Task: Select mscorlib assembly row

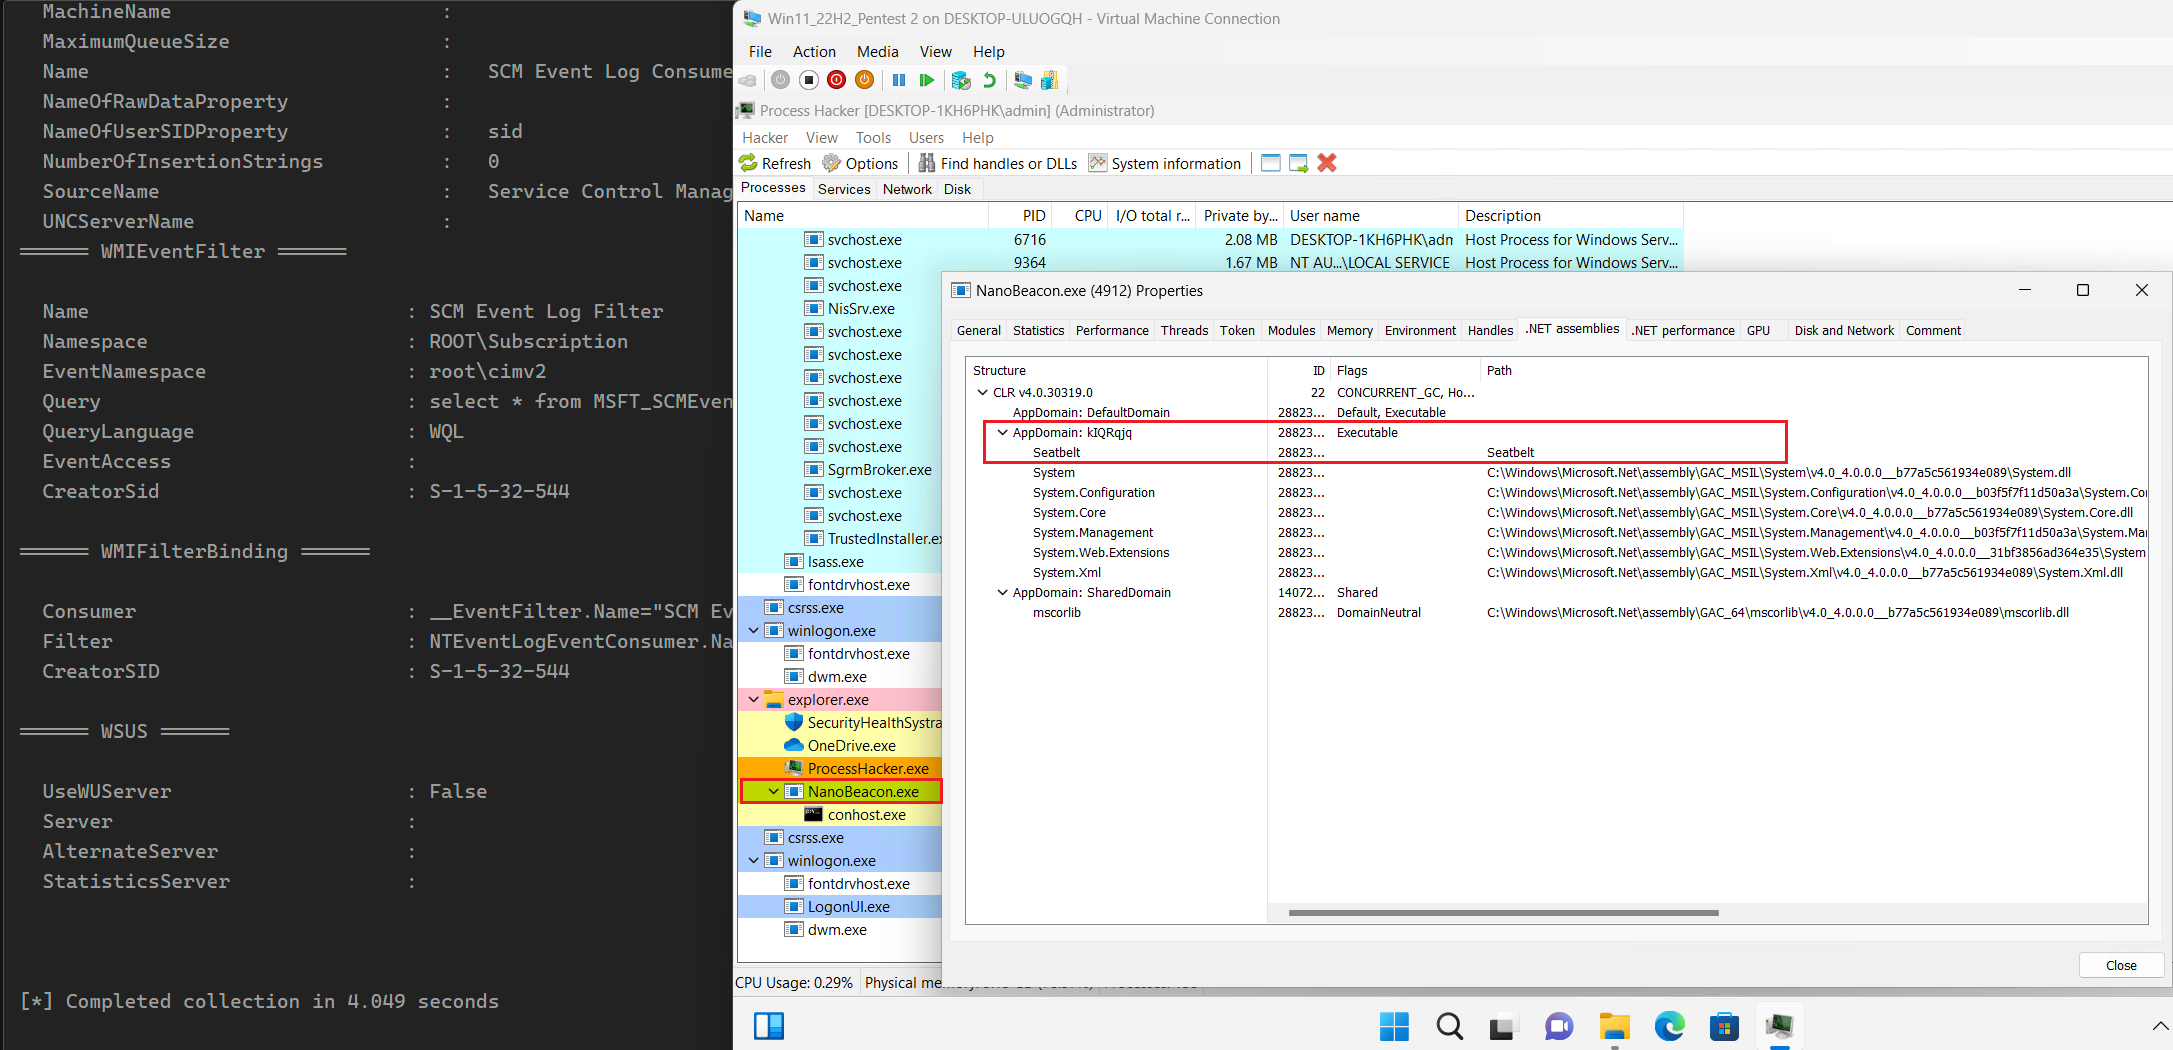Action: click(1556, 612)
